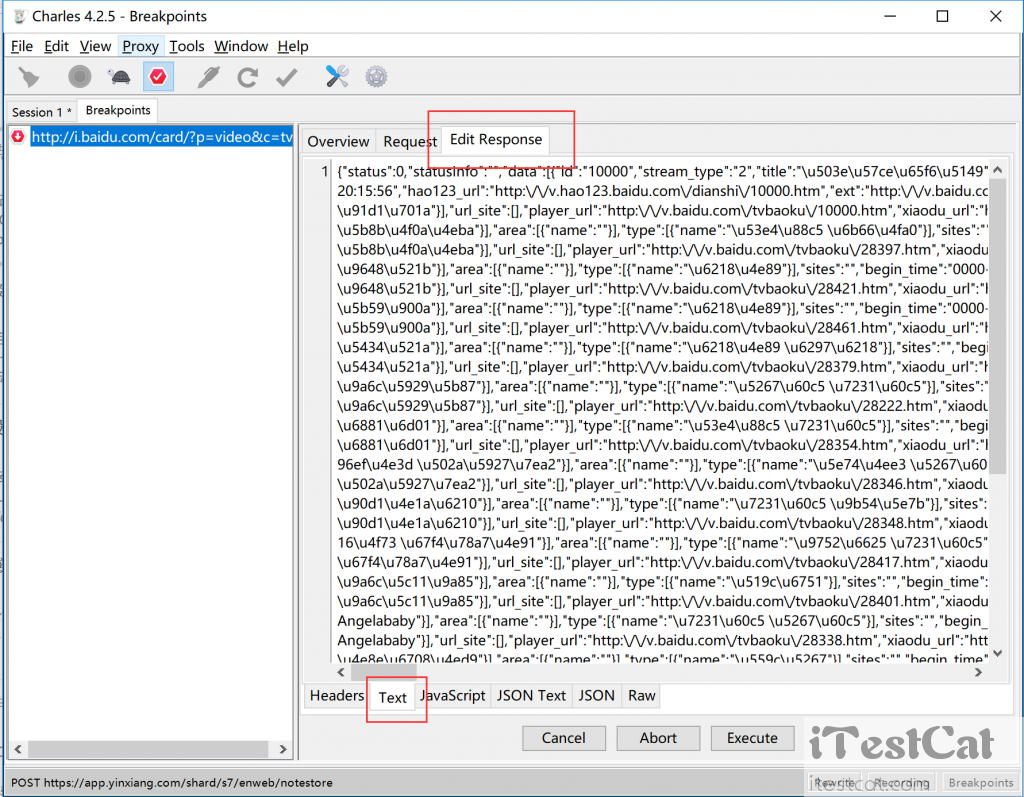Click request list horizontal scrollbar thumb
This screenshot has width=1024, height=797.
(x=148, y=749)
